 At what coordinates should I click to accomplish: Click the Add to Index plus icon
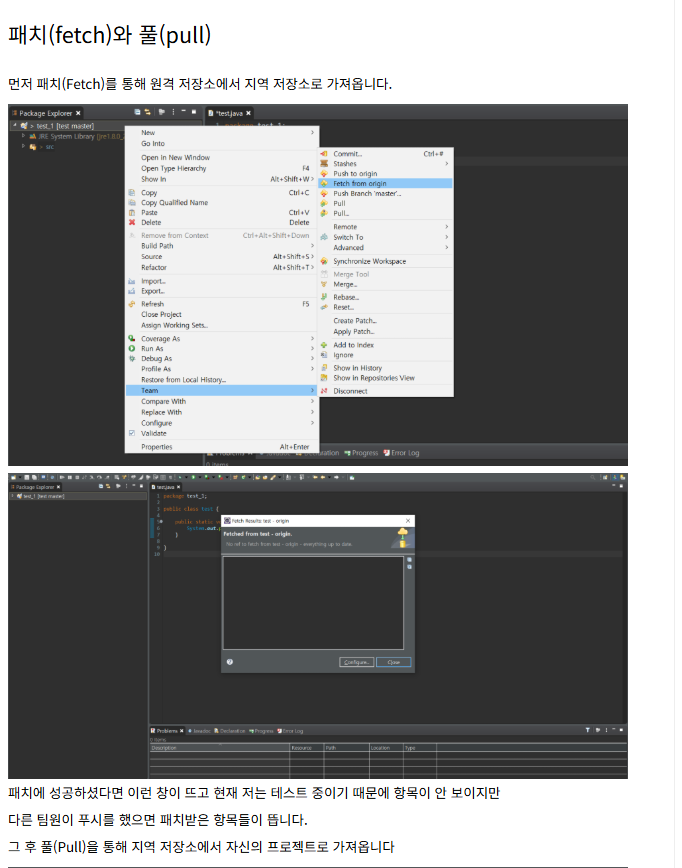point(324,345)
